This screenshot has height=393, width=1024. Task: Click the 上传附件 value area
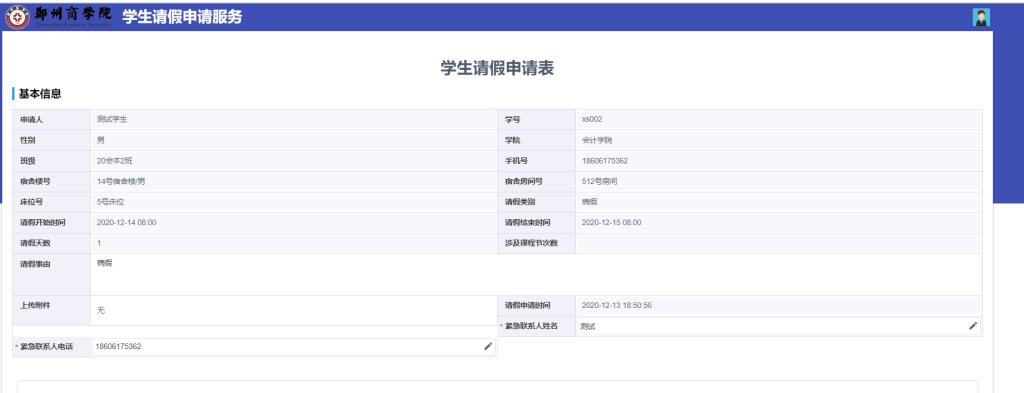[294, 311]
